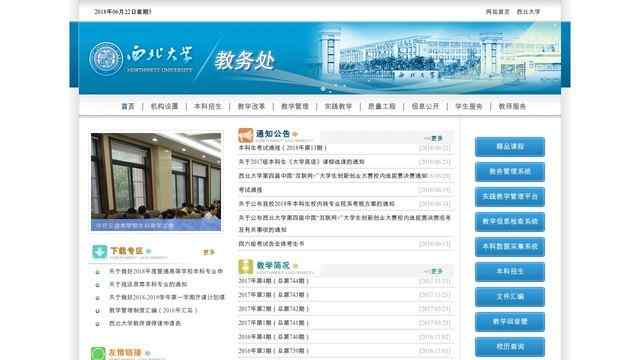Image resolution: width=640 pixels, height=360 pixels.
Task: Open the 实践教学 navigation menu
Action: click(x=338, y=107)
